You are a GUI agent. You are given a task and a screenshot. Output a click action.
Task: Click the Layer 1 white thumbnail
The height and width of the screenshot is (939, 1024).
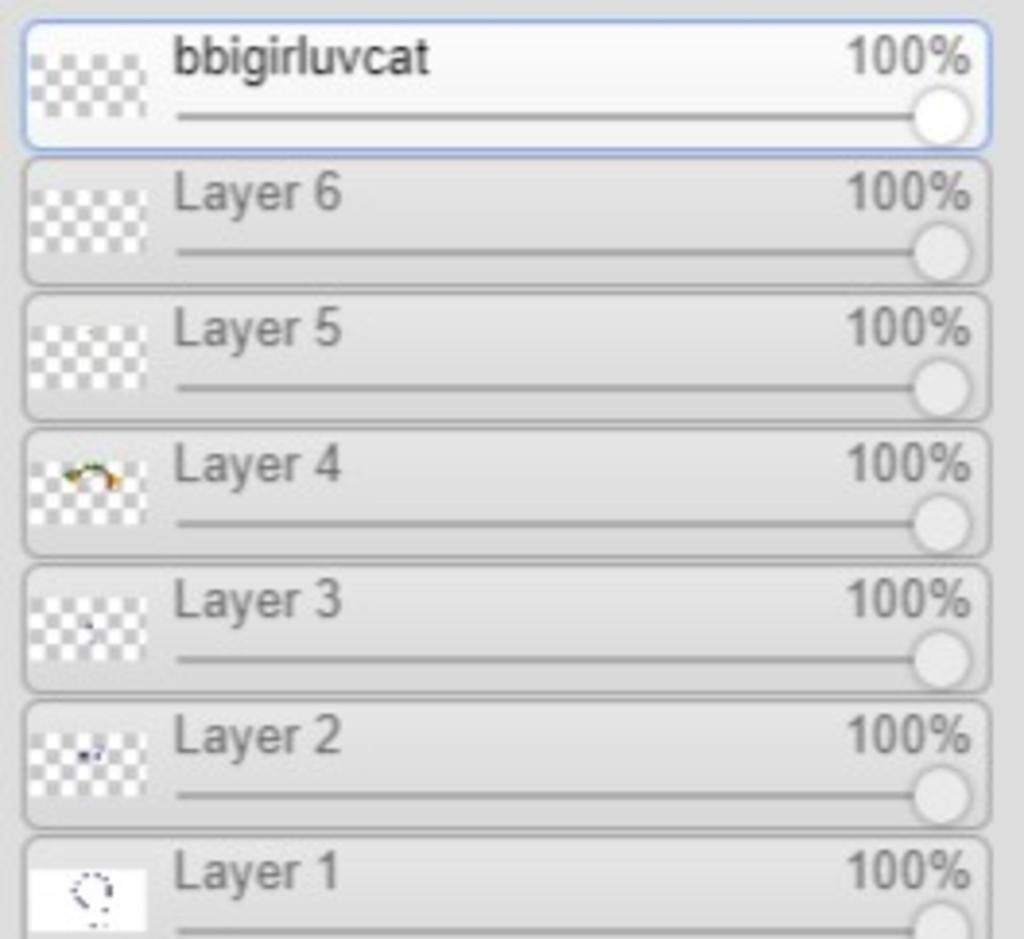point(88,899)
